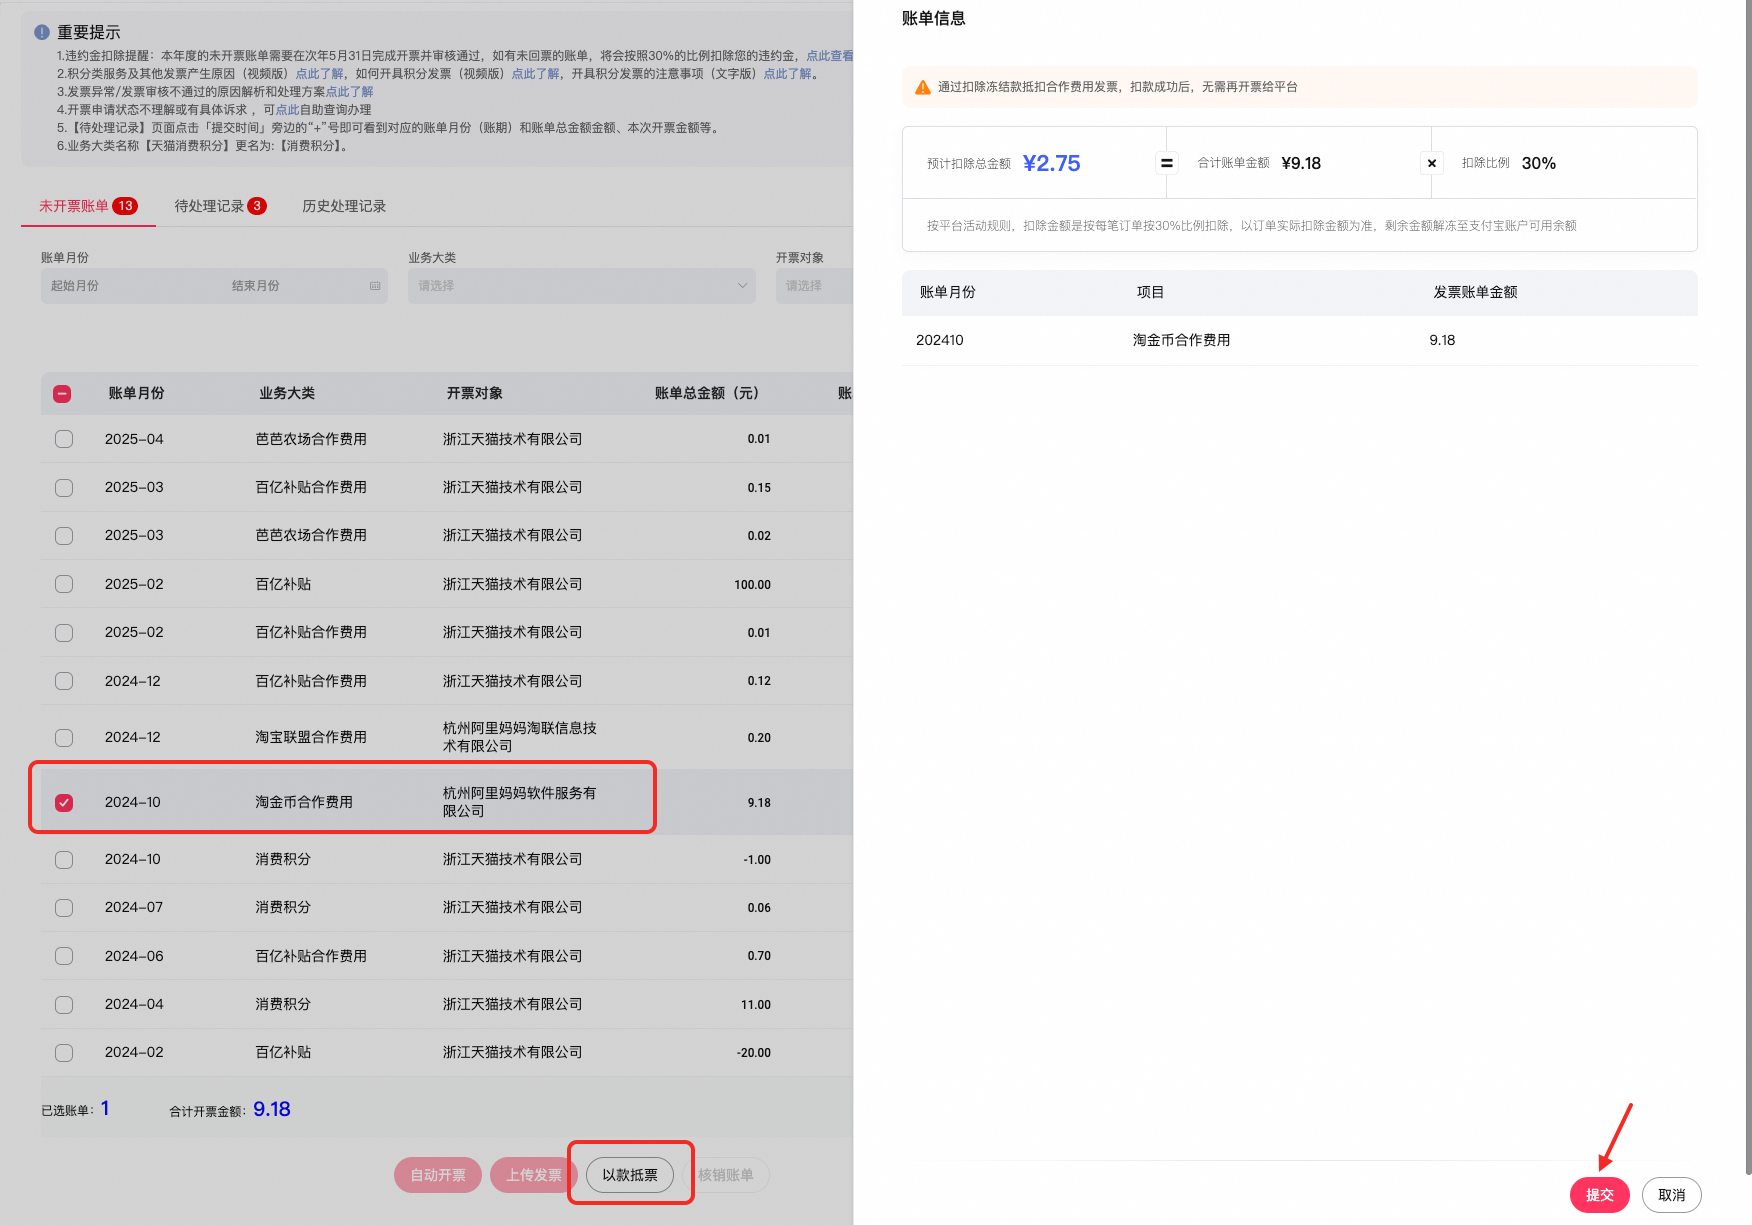Click the -20.00 amount cell
Screen dimensions: 1752x1225
[x=754, y=1053]
